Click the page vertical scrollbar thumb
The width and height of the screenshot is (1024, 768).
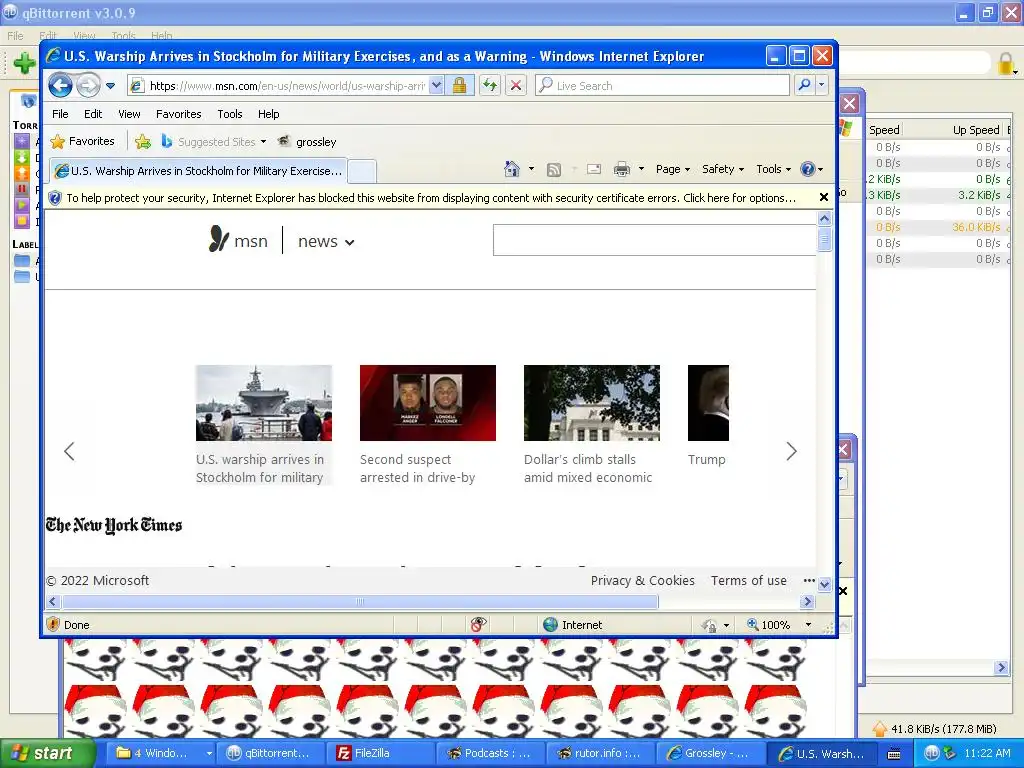(x=824, y=240)
